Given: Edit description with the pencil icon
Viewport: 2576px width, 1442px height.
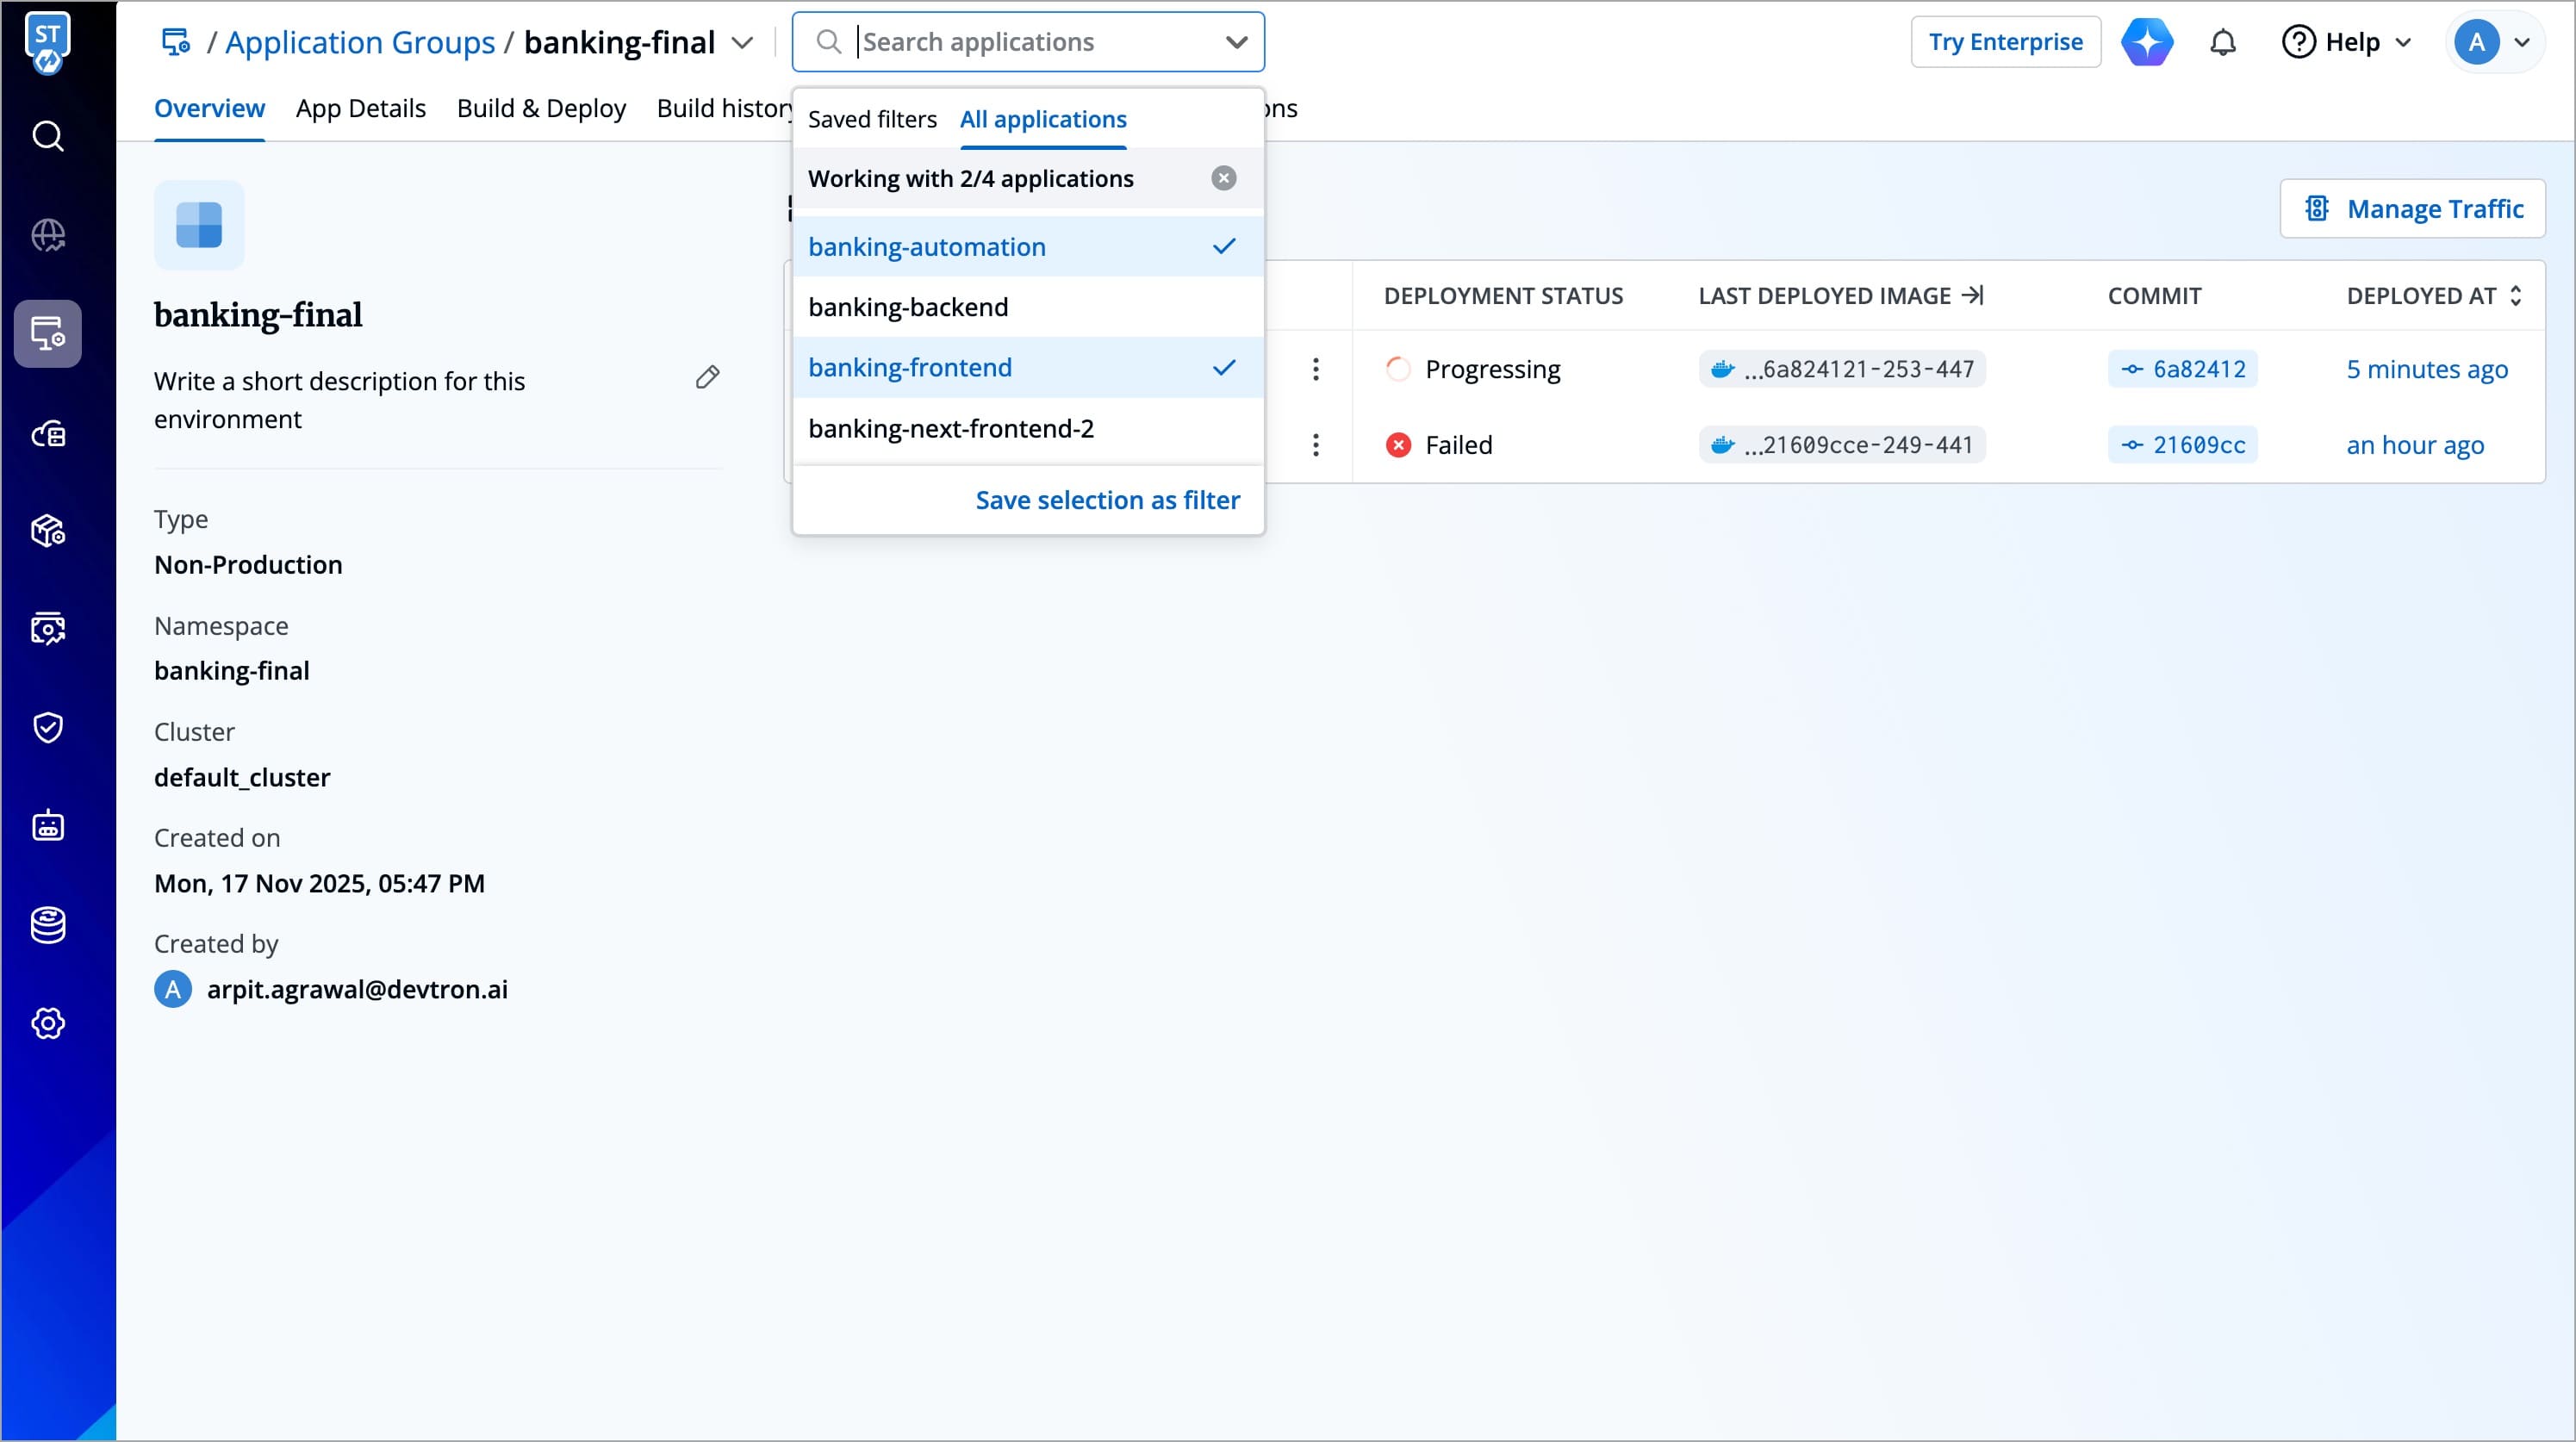Looking at the screenshot, I should pyautogui.click(x=707, y=377).
